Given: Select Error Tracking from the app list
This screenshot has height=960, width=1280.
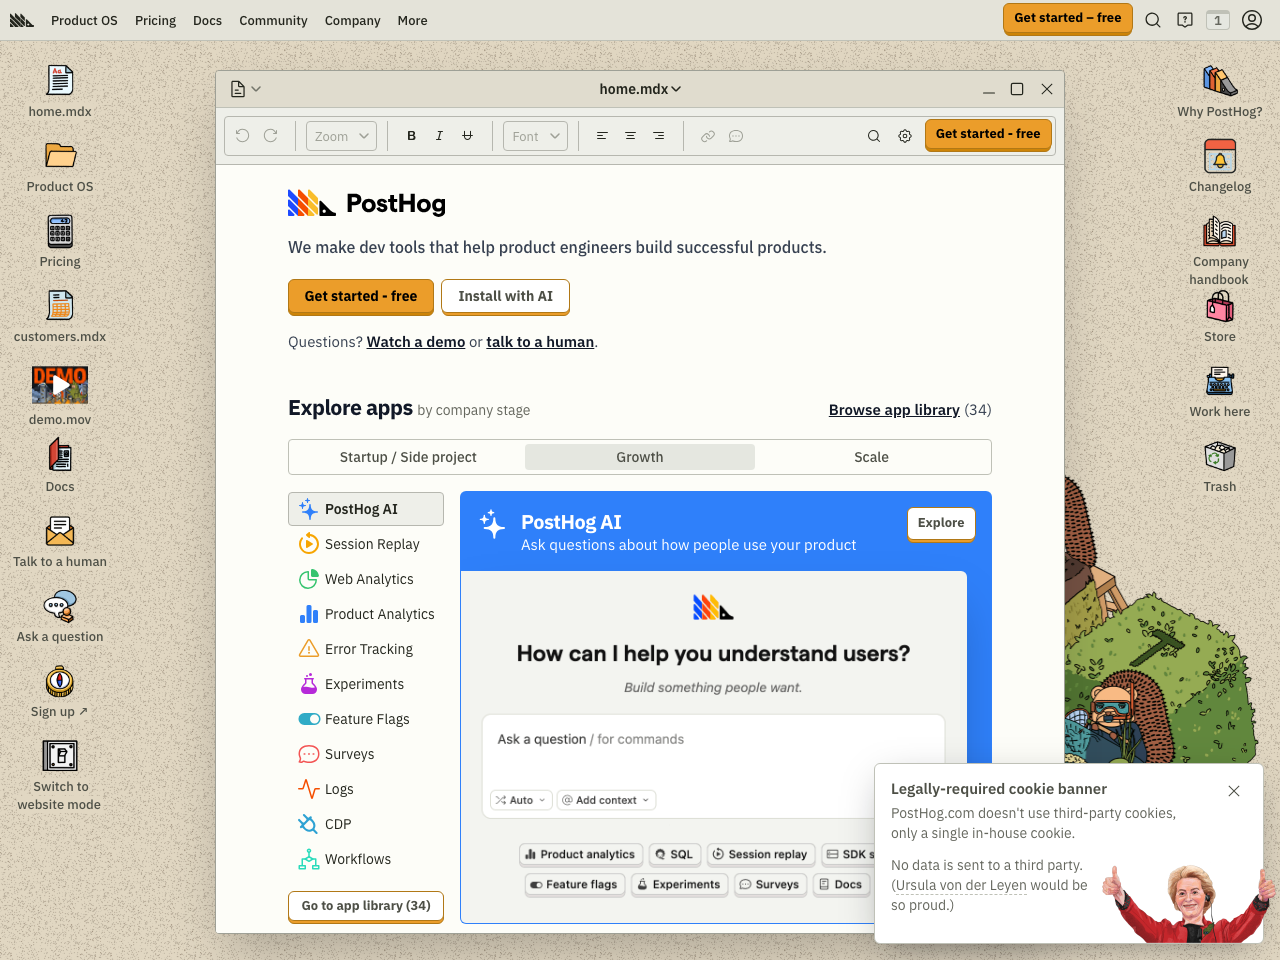Looking at the screenshot, I should (x=368, y=649).
